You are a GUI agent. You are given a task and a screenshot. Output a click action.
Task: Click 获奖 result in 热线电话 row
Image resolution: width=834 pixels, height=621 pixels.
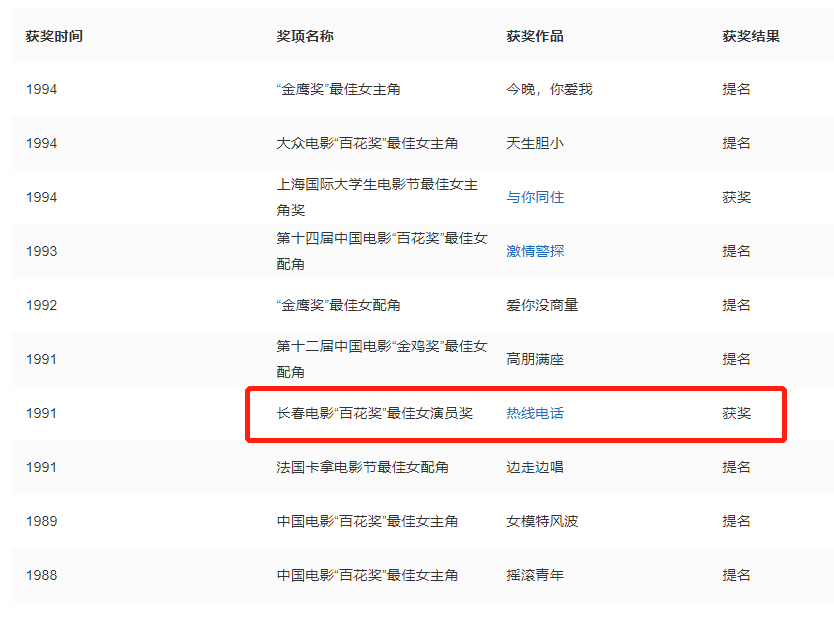736,413
